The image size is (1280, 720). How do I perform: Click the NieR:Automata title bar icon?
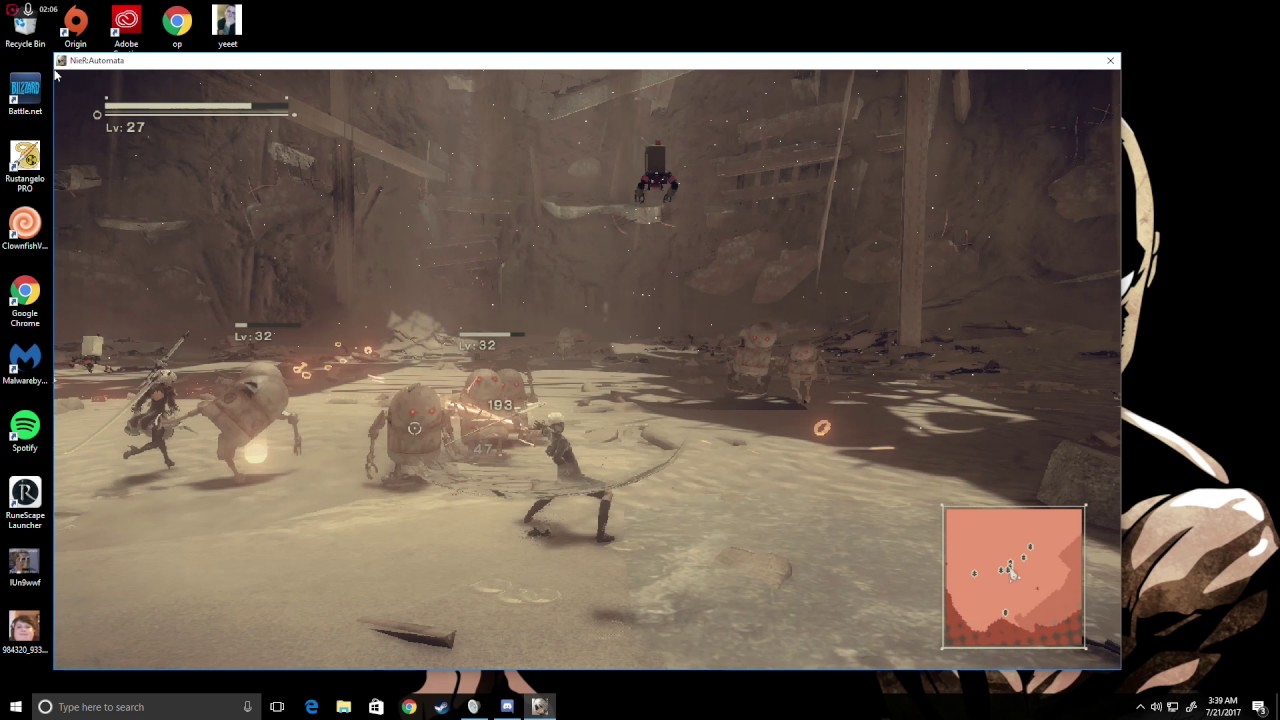(61, 61)
